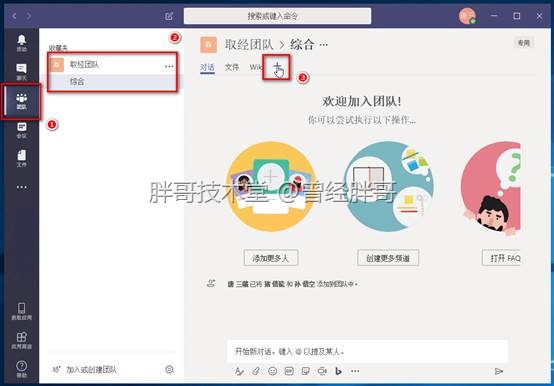Image resolution: width=554 pixels, height=386 pixels.
Task: Go back with the left arrow
Action: 14,16
